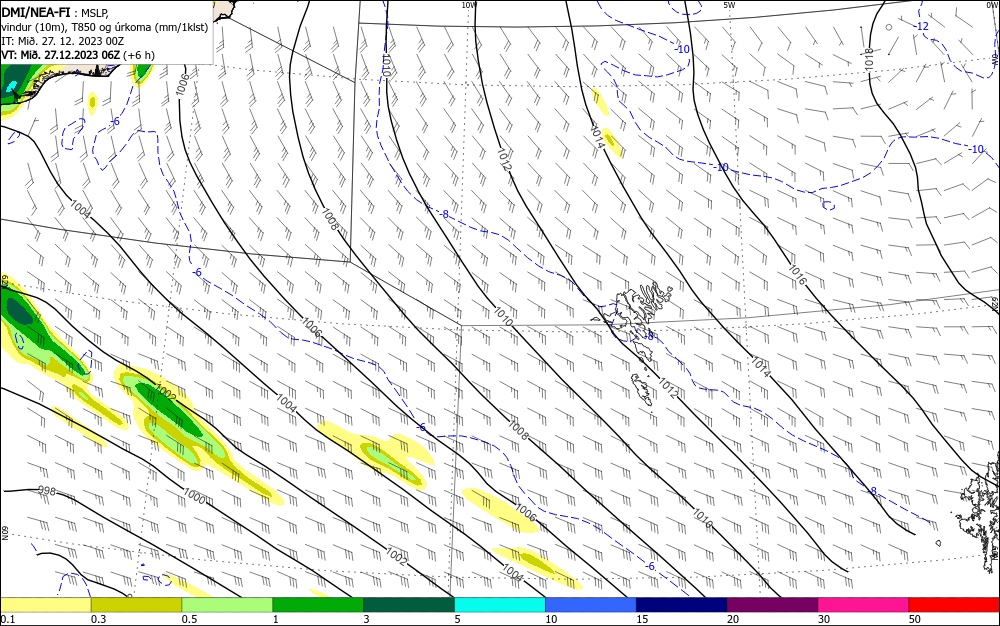Click the '1018' isobar label
The width and height of the screenshot is (1000, 626).
(x=869, y=59)
